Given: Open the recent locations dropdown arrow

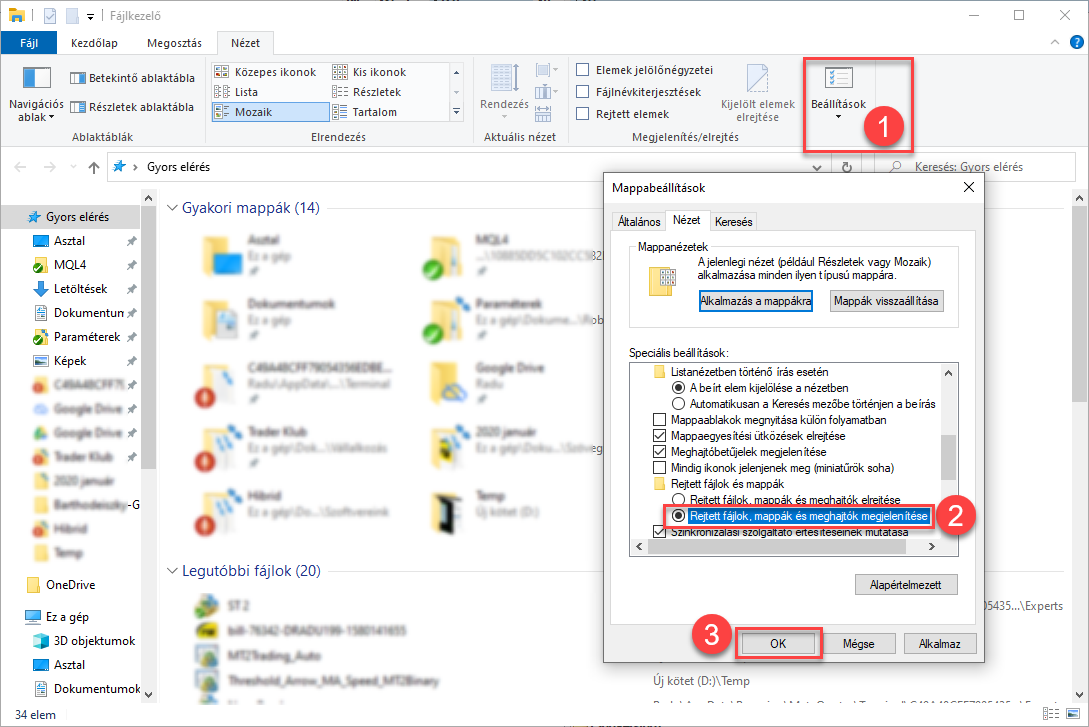Looking at the screenshot, I should click(74, 167).
